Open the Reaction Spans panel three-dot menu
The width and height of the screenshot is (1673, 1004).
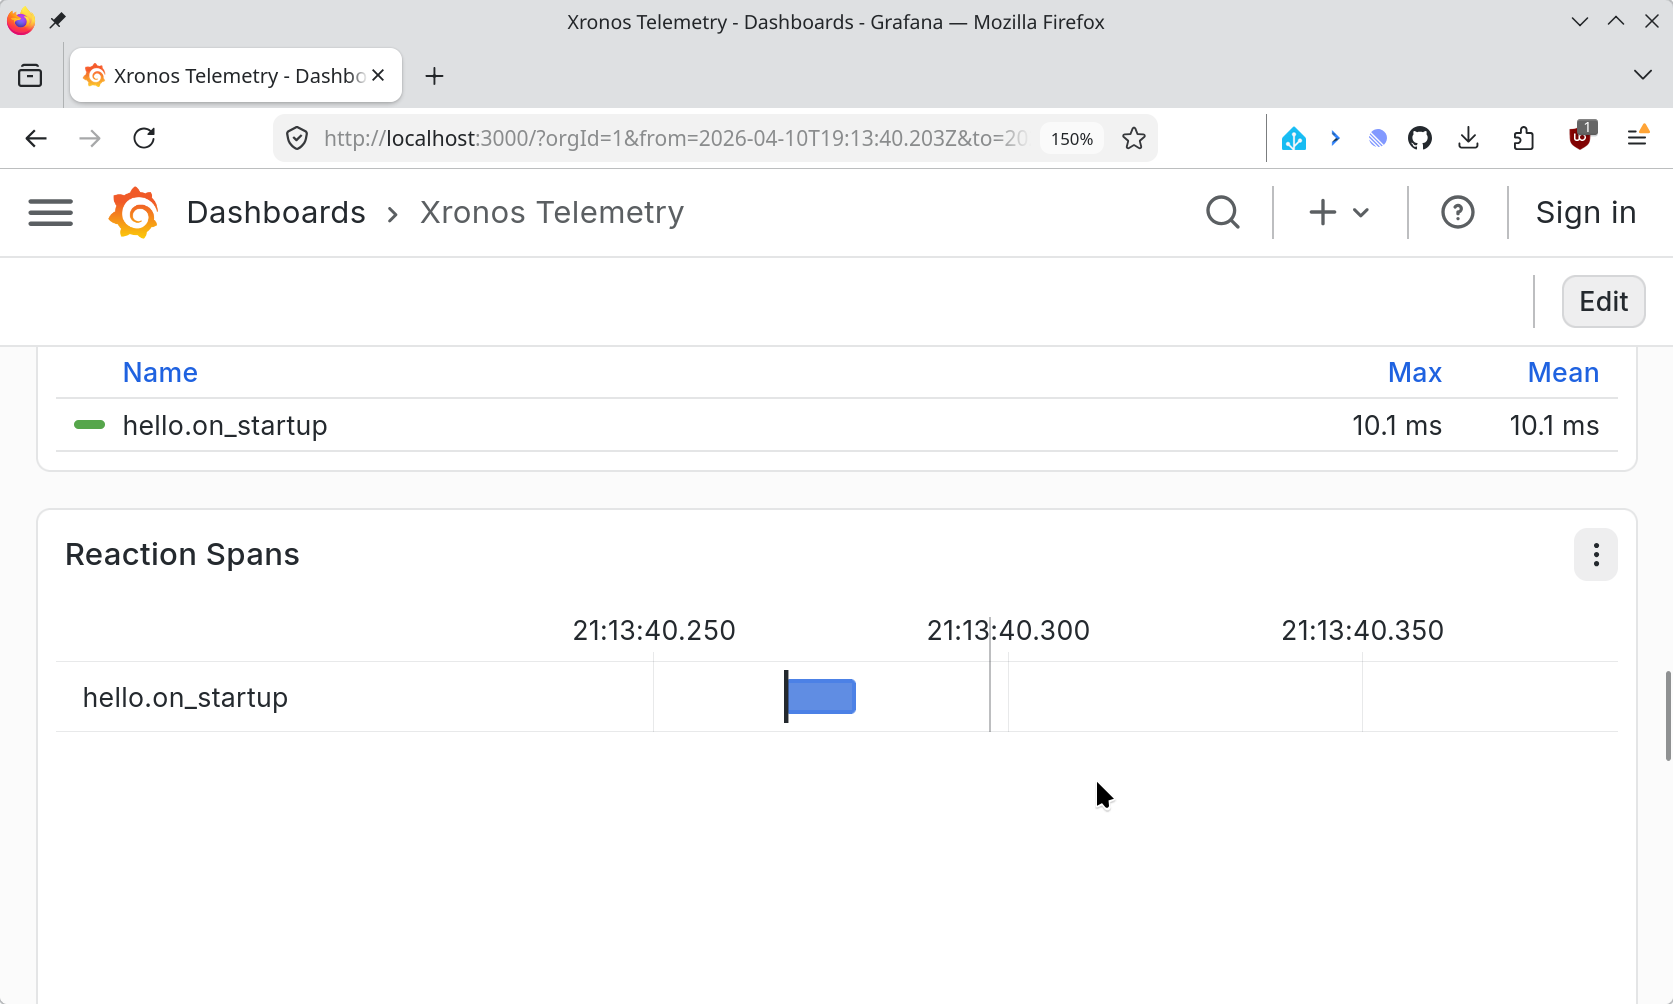[x=1595, y=555]
